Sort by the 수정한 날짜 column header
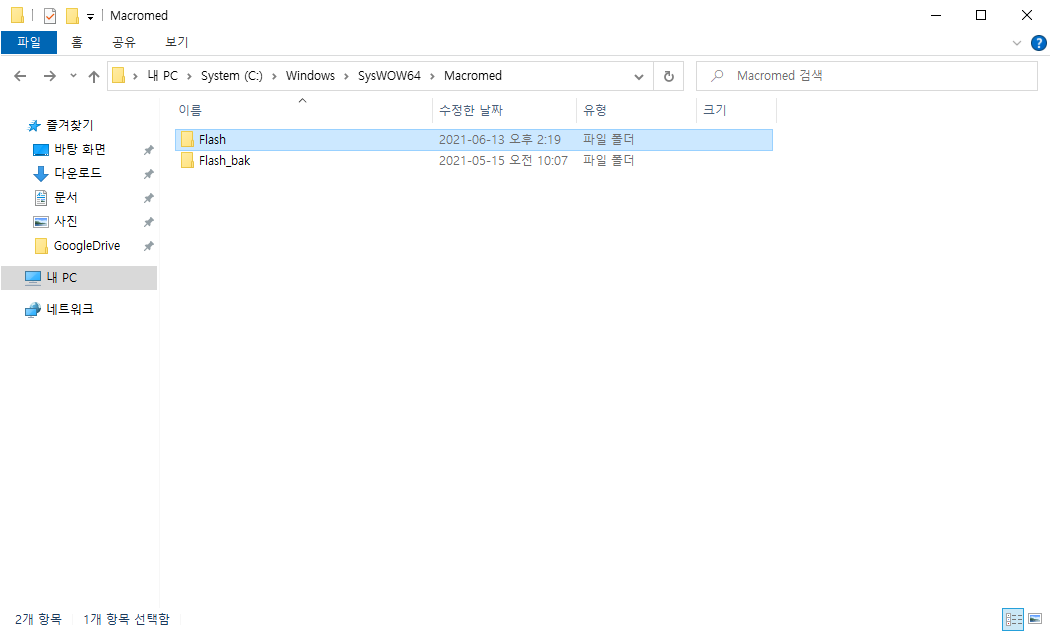The image size is (1051, 635). pyautogui.click(x=505, y=110)
